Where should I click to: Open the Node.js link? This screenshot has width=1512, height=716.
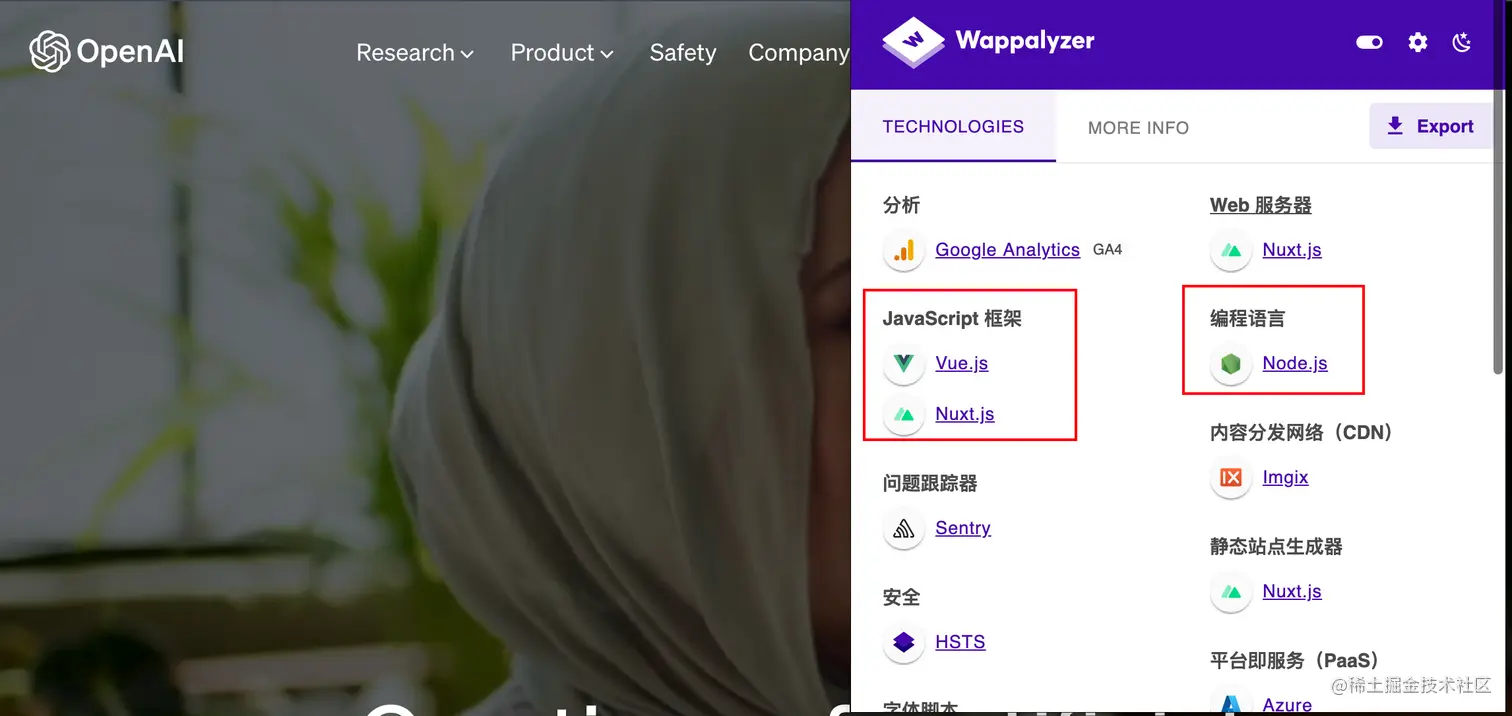coord(1294,363)
